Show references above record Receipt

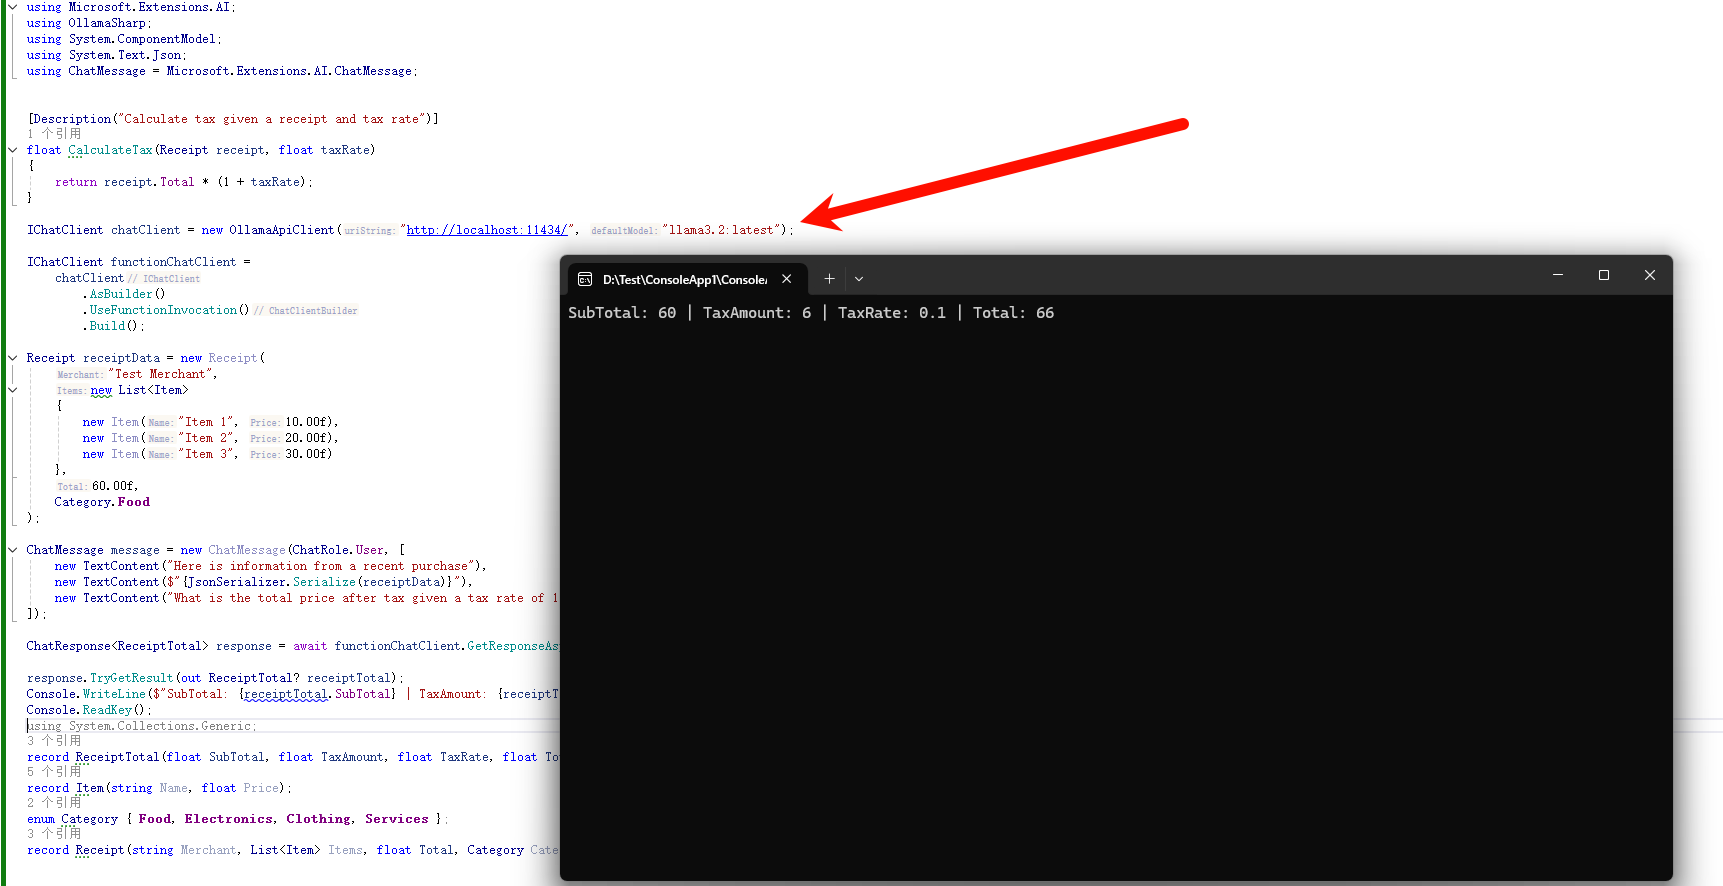click(x=54, y=834)
